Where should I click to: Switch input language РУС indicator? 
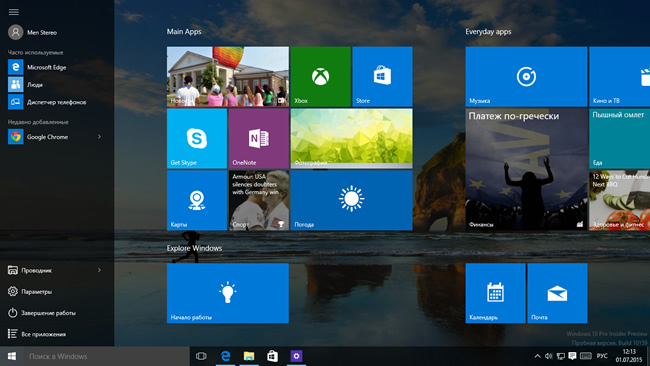tap(602, 356)
